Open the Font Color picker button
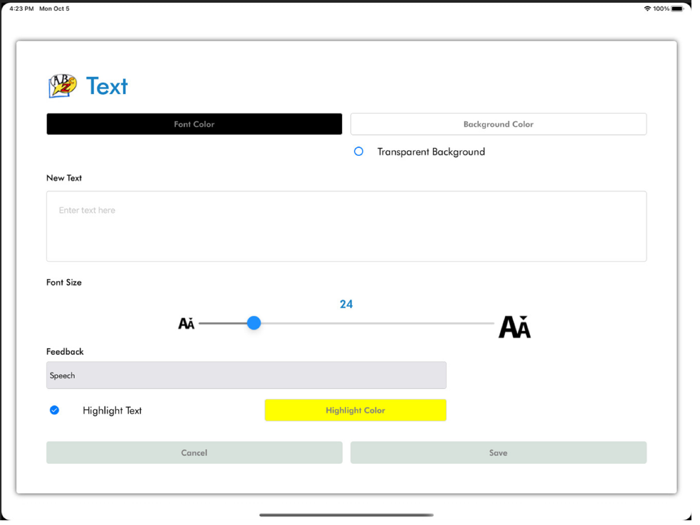The width and height of the screenshot is (700, 525). (194, 124)
